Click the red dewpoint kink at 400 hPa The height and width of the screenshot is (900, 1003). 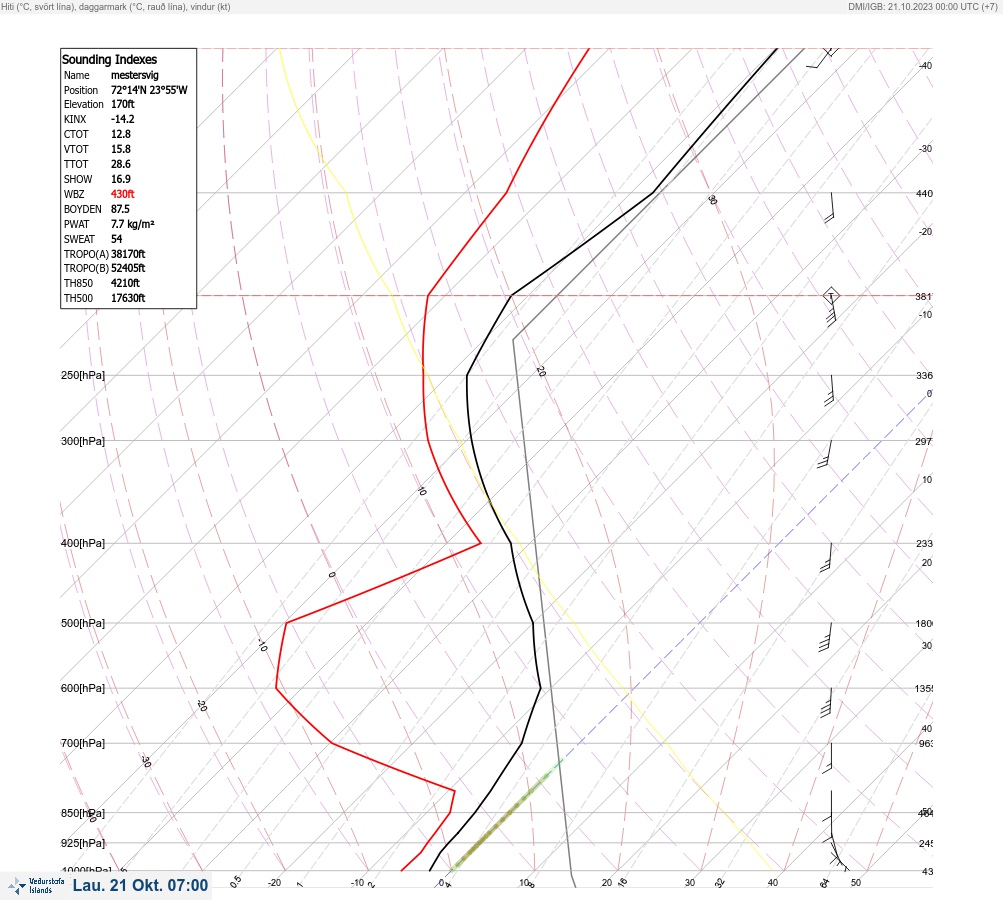[x=480, y=543]
